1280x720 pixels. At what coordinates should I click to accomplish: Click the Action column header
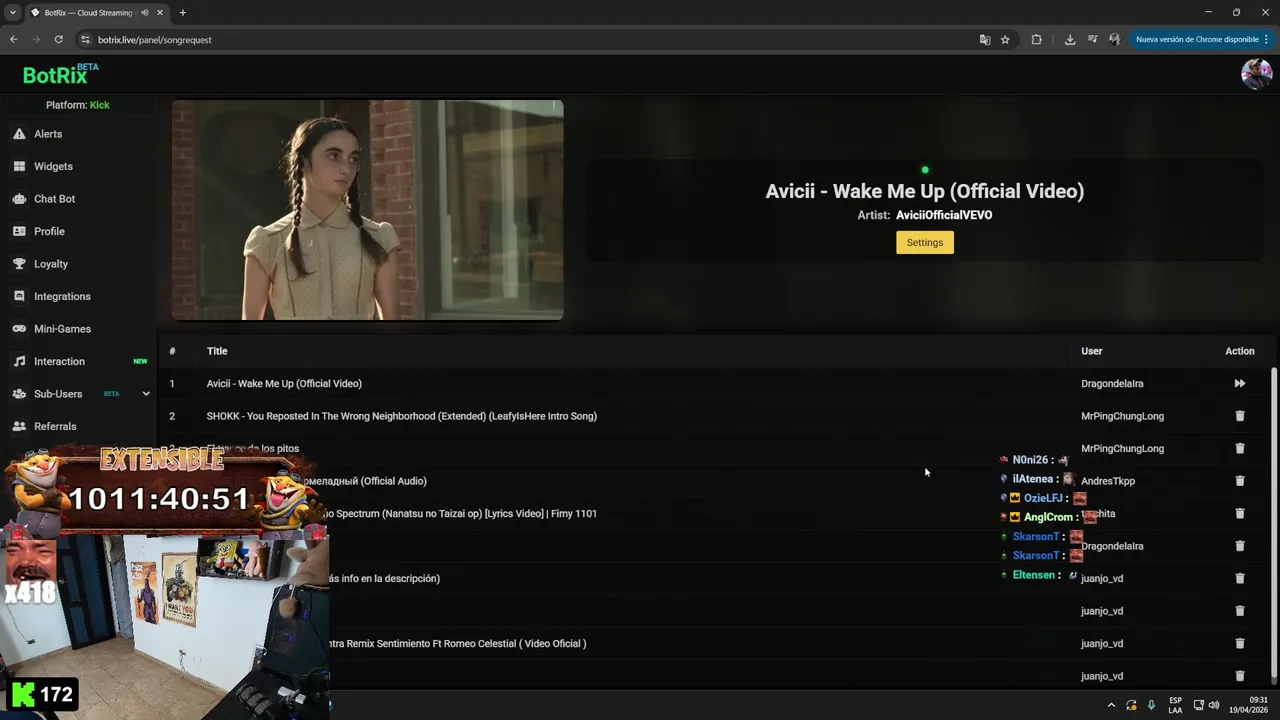click(1239, 351)
